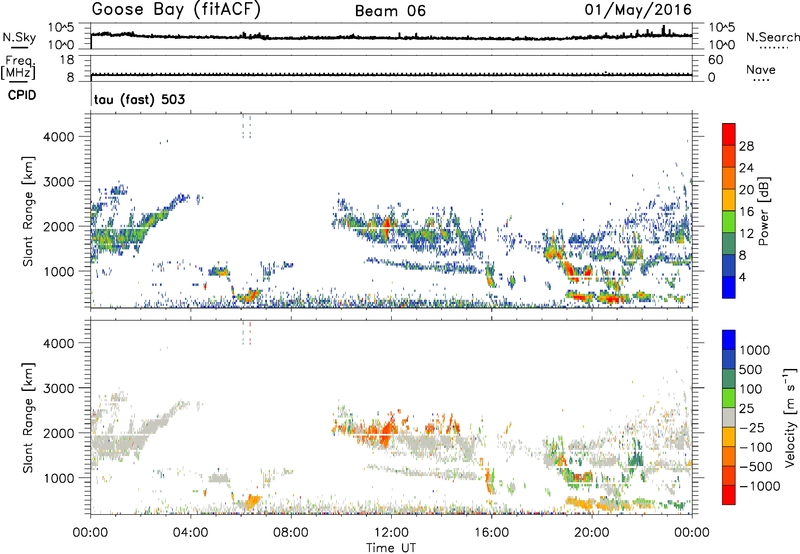
Task: Click '4000' on the power panel y-axis
Action: click(x=59, y=137)
